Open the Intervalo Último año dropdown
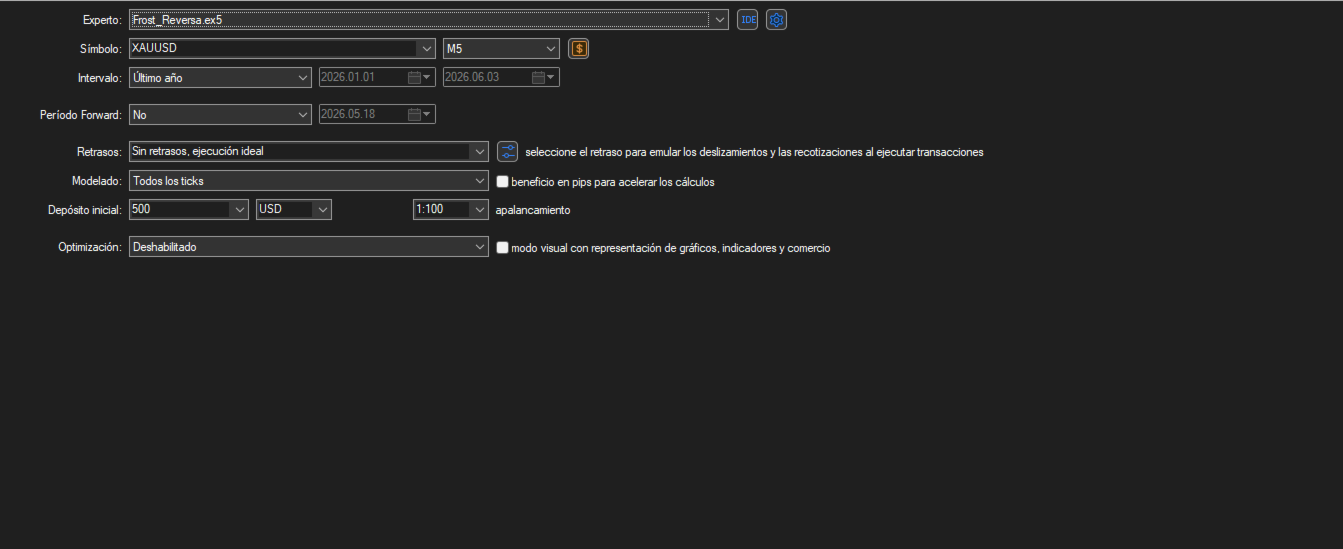Image resolution: width=1343 pixels, height=549 pixels. [x=304, y=77]
